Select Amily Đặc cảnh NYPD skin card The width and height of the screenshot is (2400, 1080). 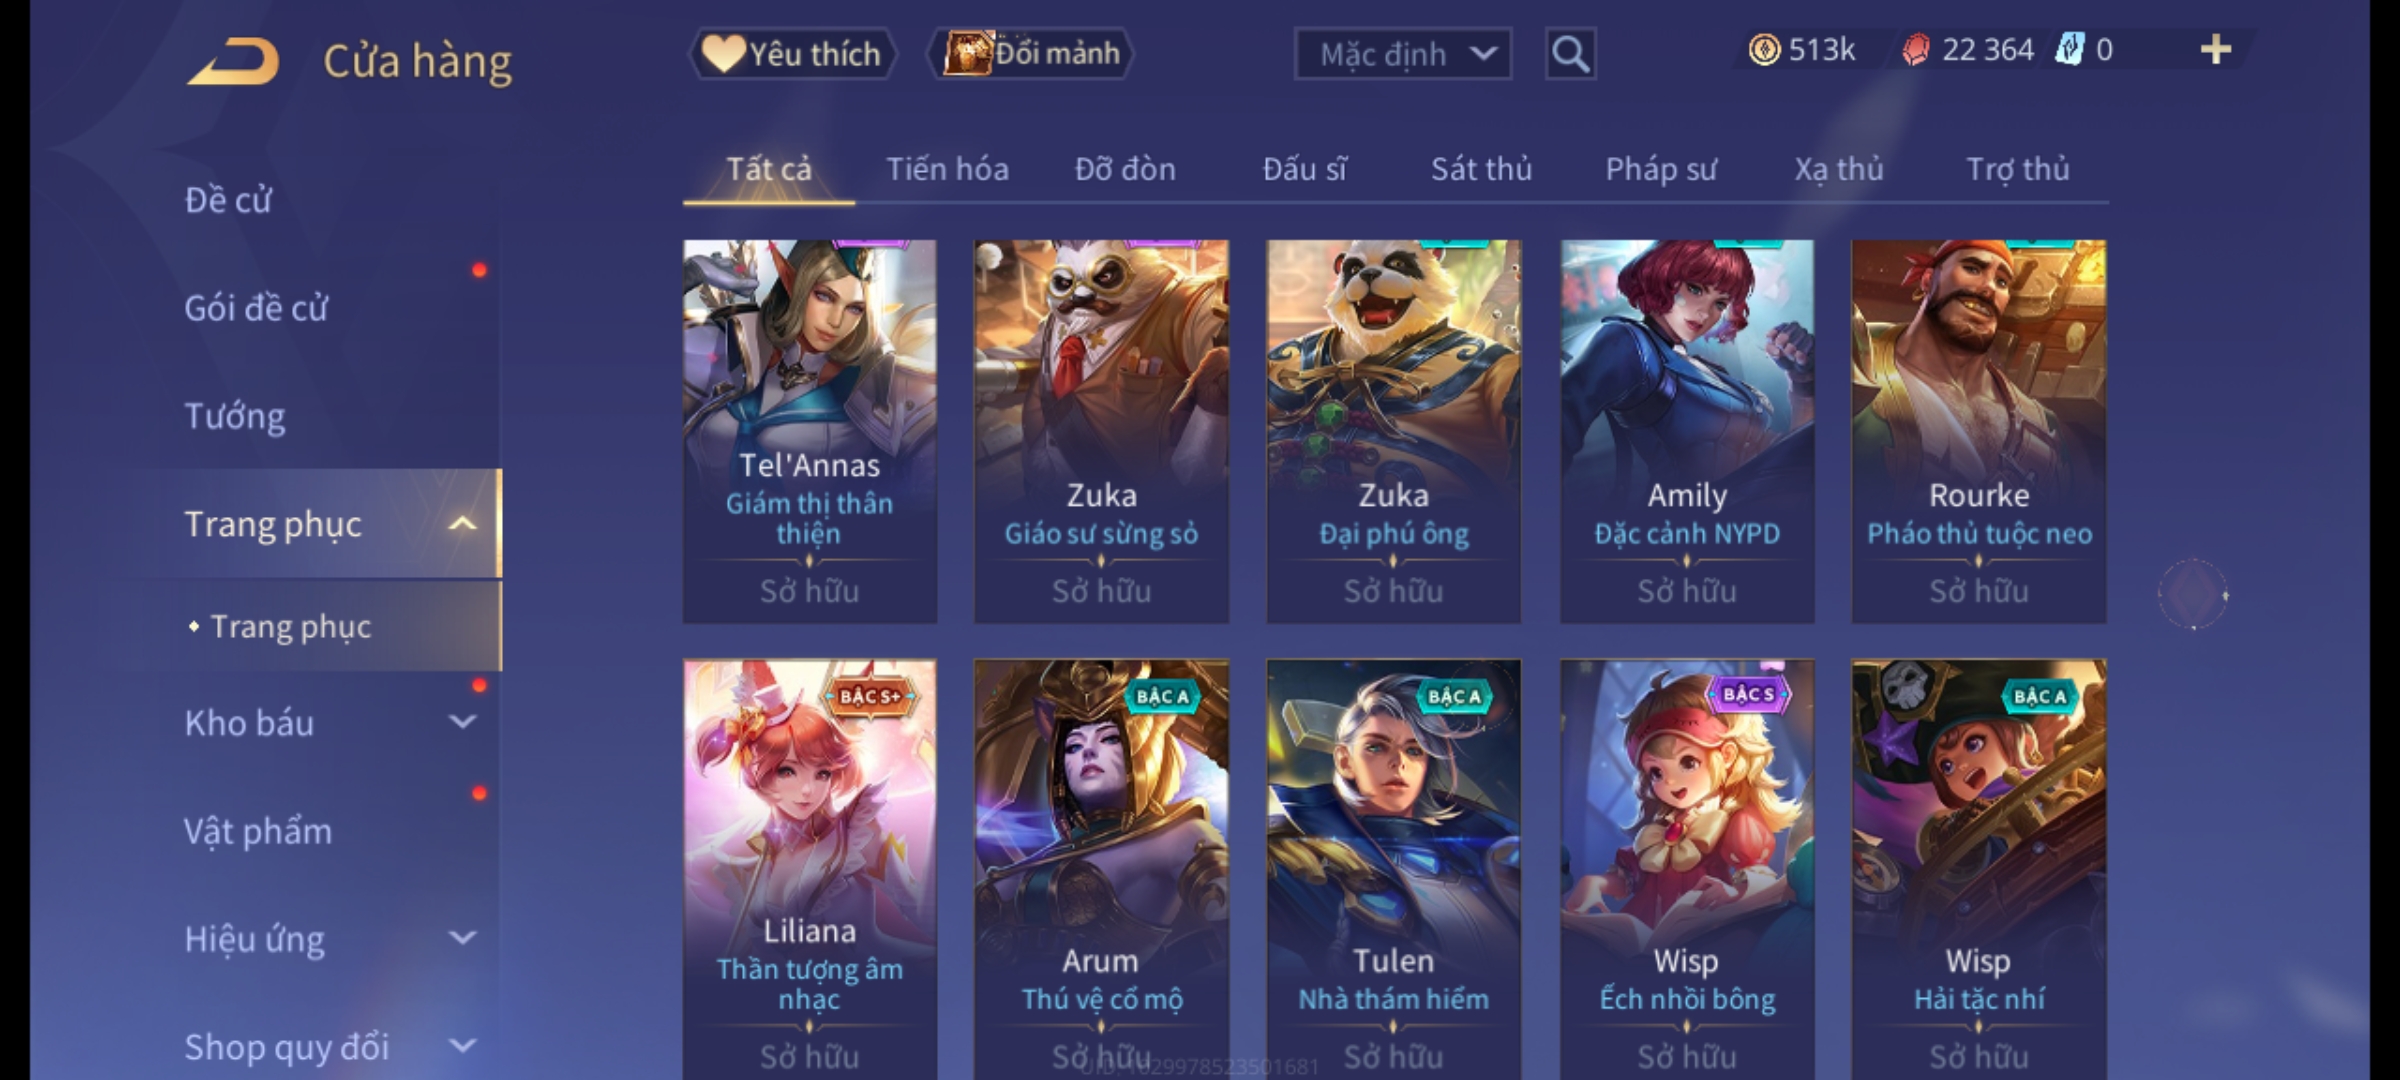click(x=1687, y=431)
